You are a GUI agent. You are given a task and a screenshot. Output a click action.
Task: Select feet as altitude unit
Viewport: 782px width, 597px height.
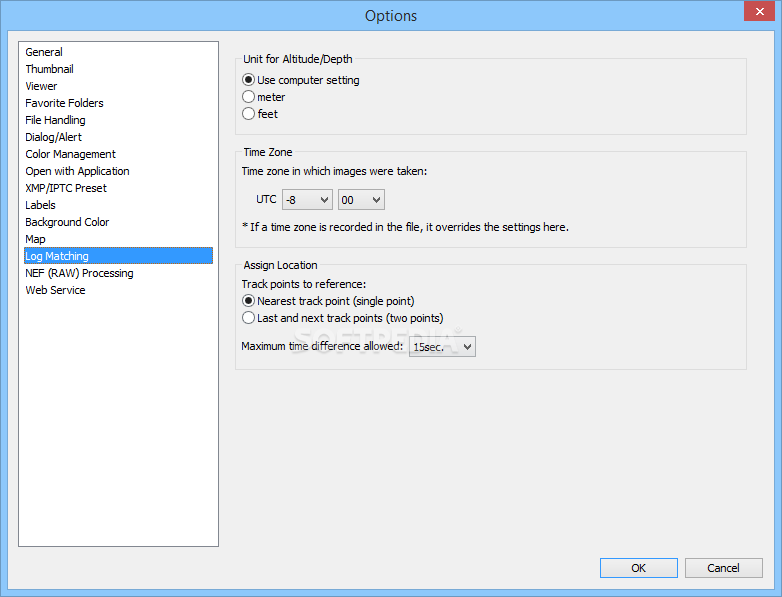point(260,114)
